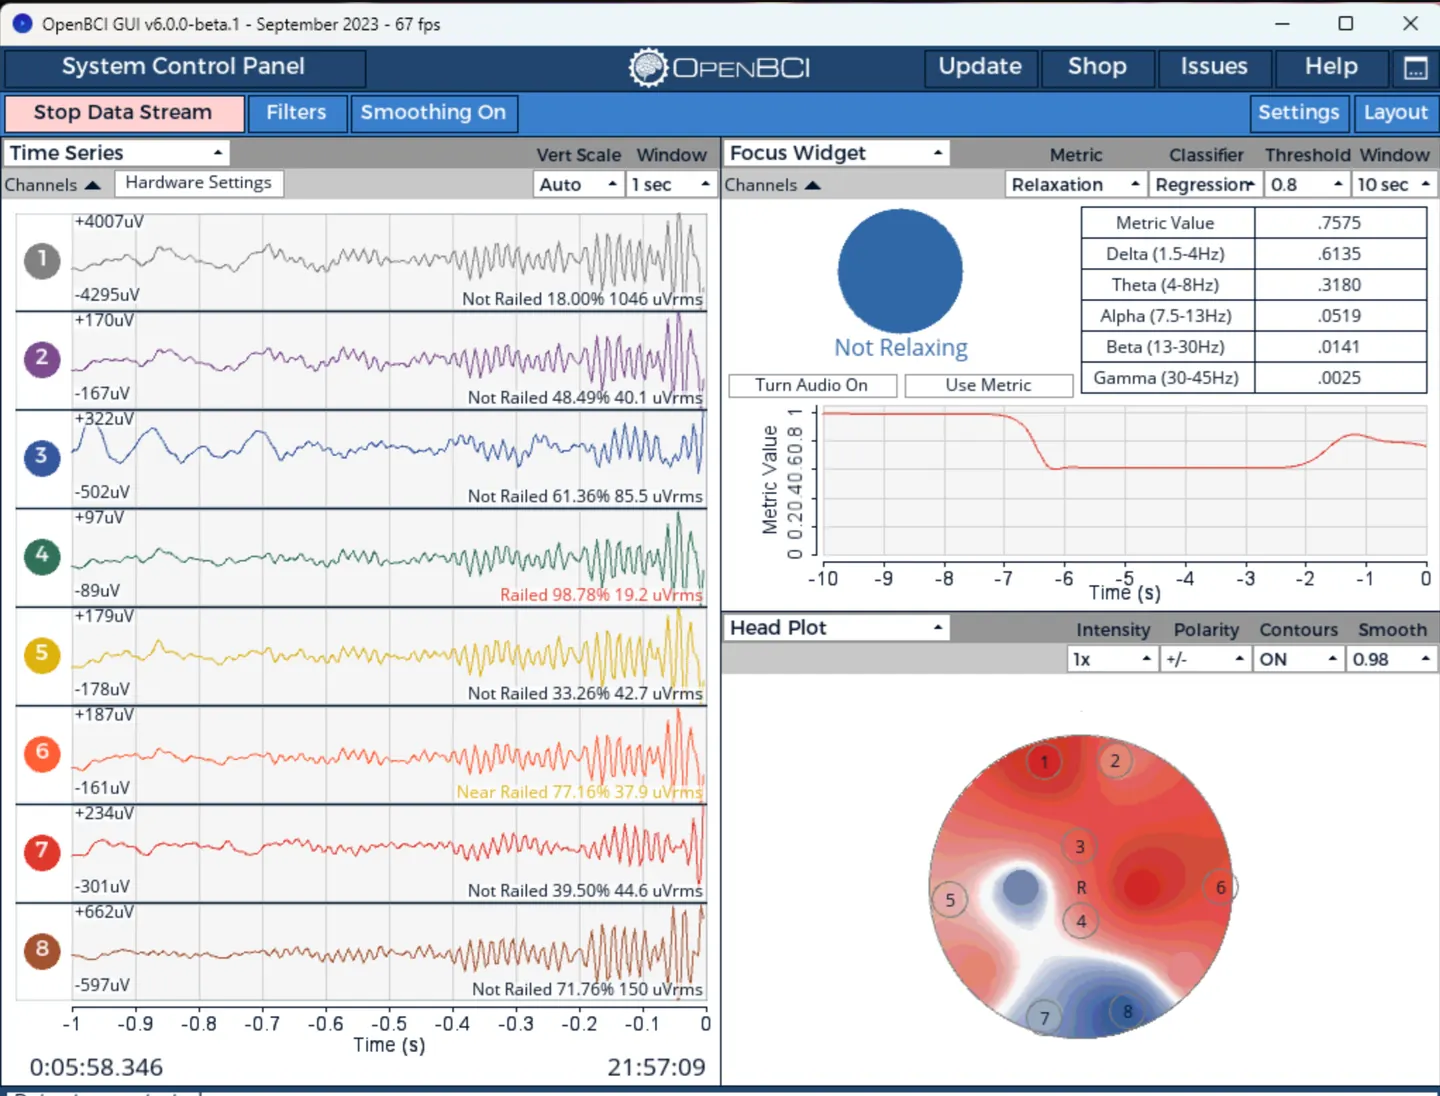This screenshot has width=1440, height=1096.
Task: Select electrode 1 on head plot
Action: click(x=1045, y=762)
